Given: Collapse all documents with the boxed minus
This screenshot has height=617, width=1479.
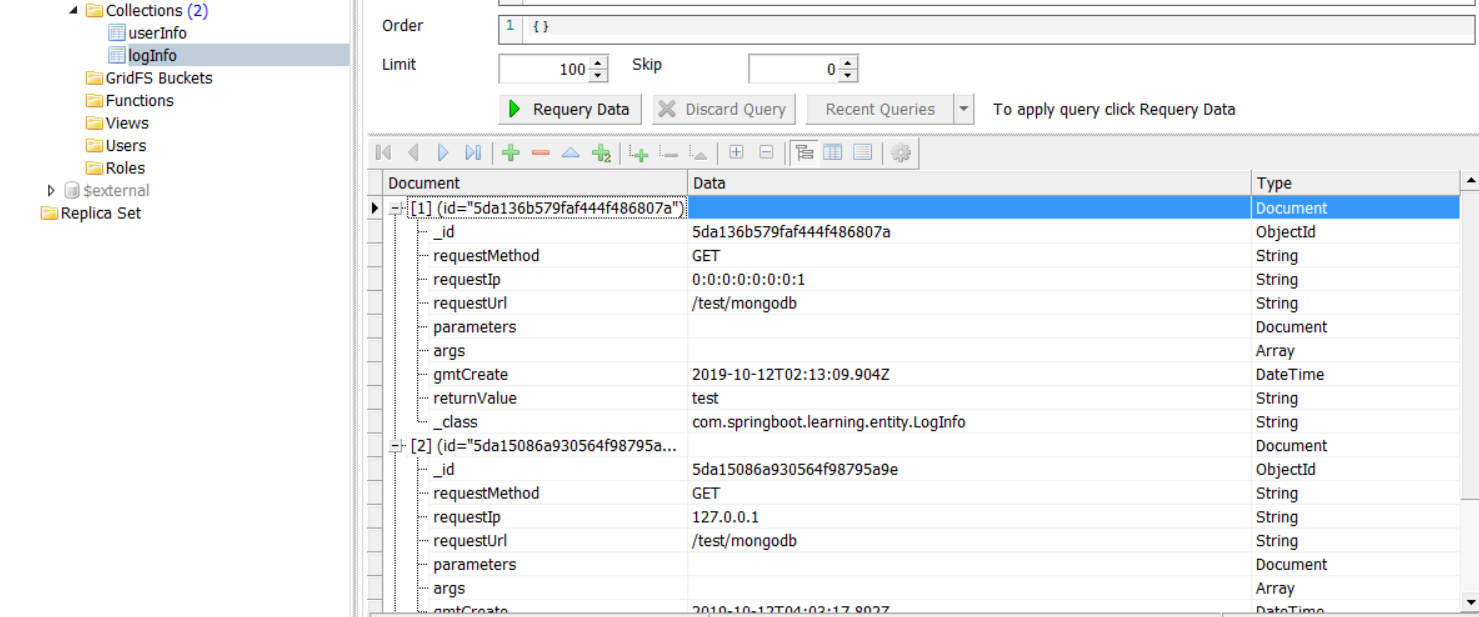Looking at the screenshot, I should (x=766, y=153).
